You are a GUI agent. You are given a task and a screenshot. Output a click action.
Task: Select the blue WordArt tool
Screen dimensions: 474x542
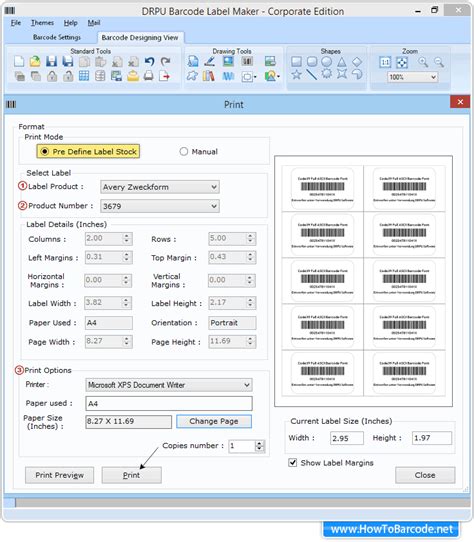coord(228,76)
